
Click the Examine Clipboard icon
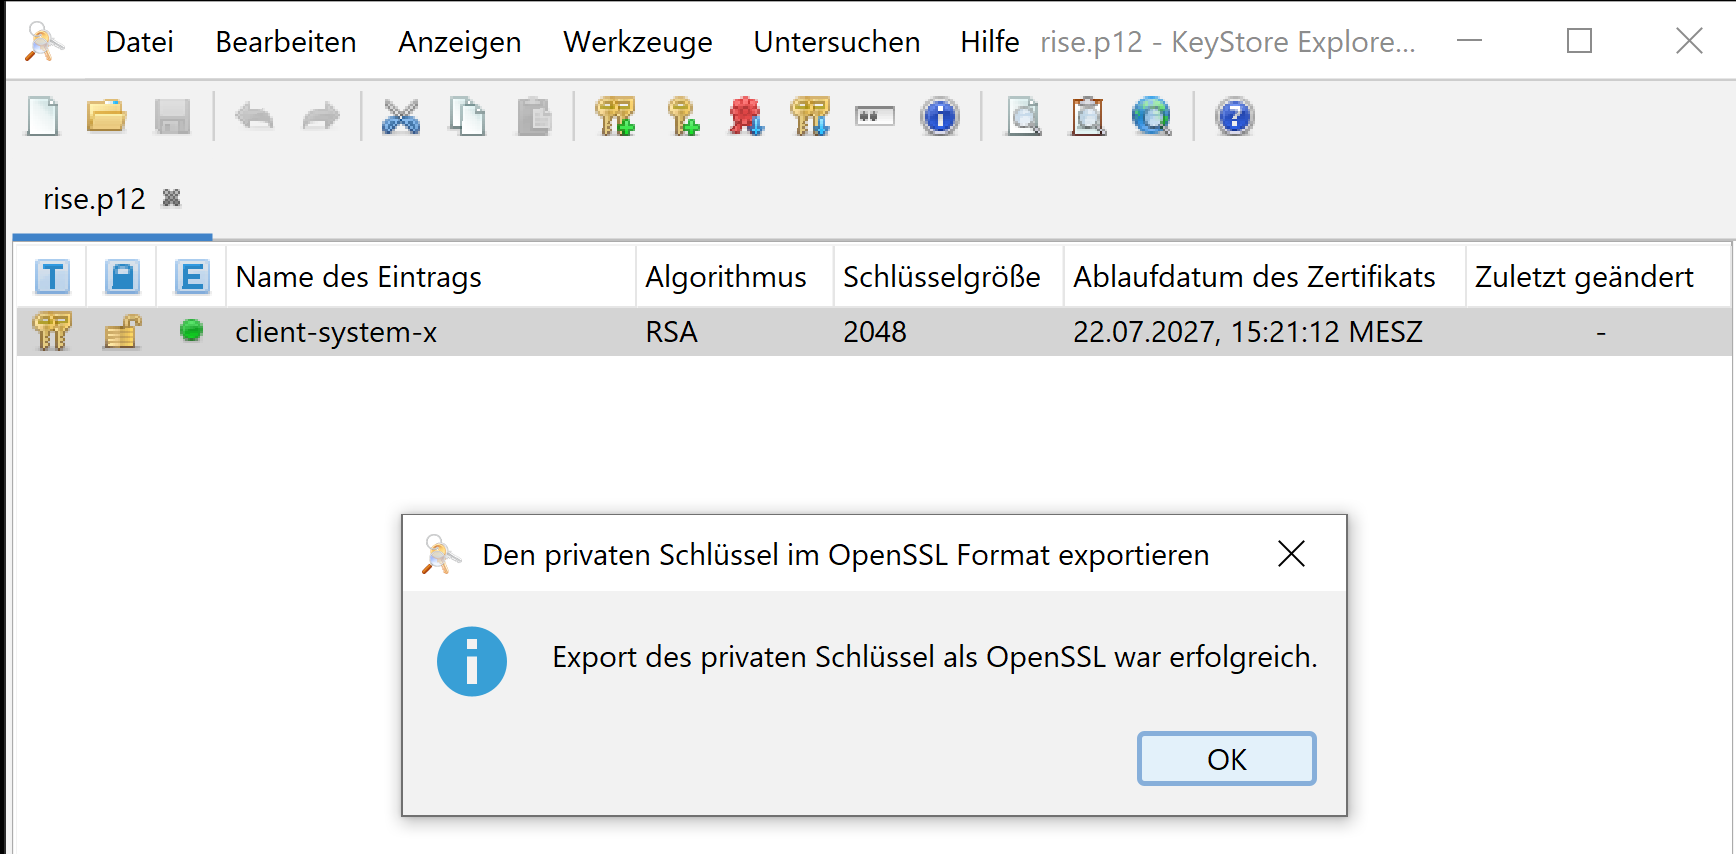point(1088,117)
